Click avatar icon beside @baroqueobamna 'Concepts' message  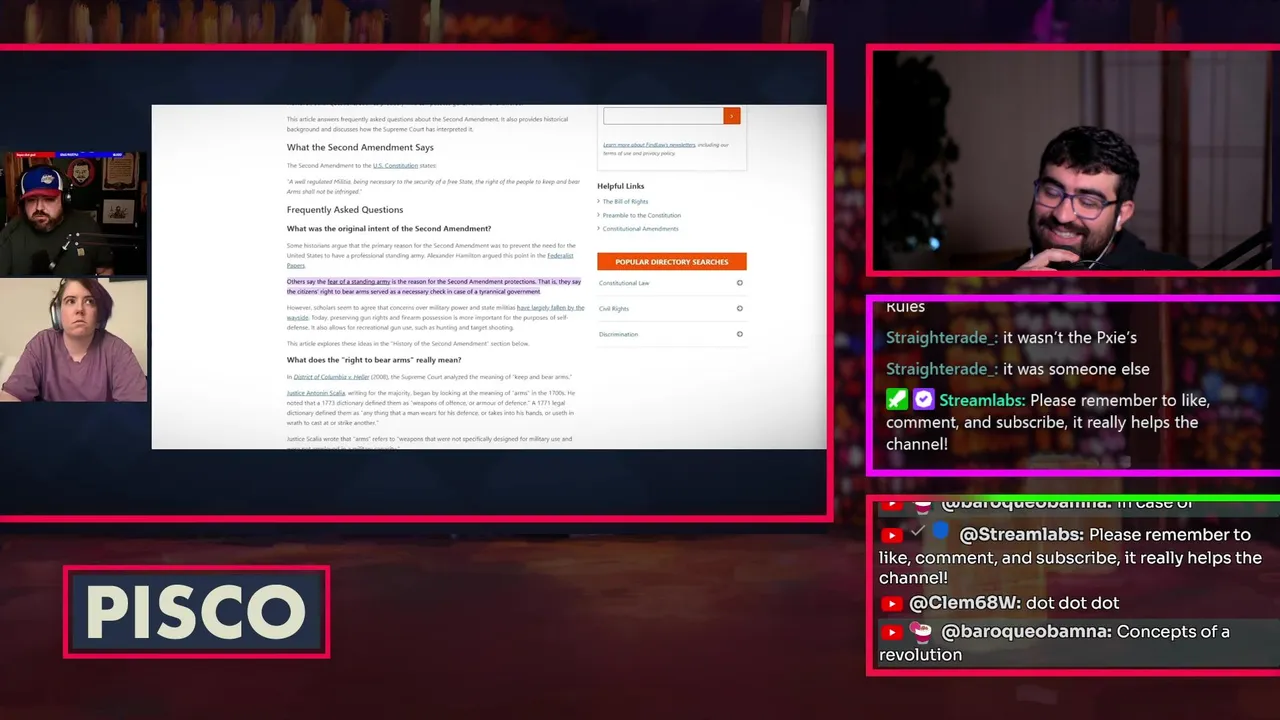coord(921,632)
